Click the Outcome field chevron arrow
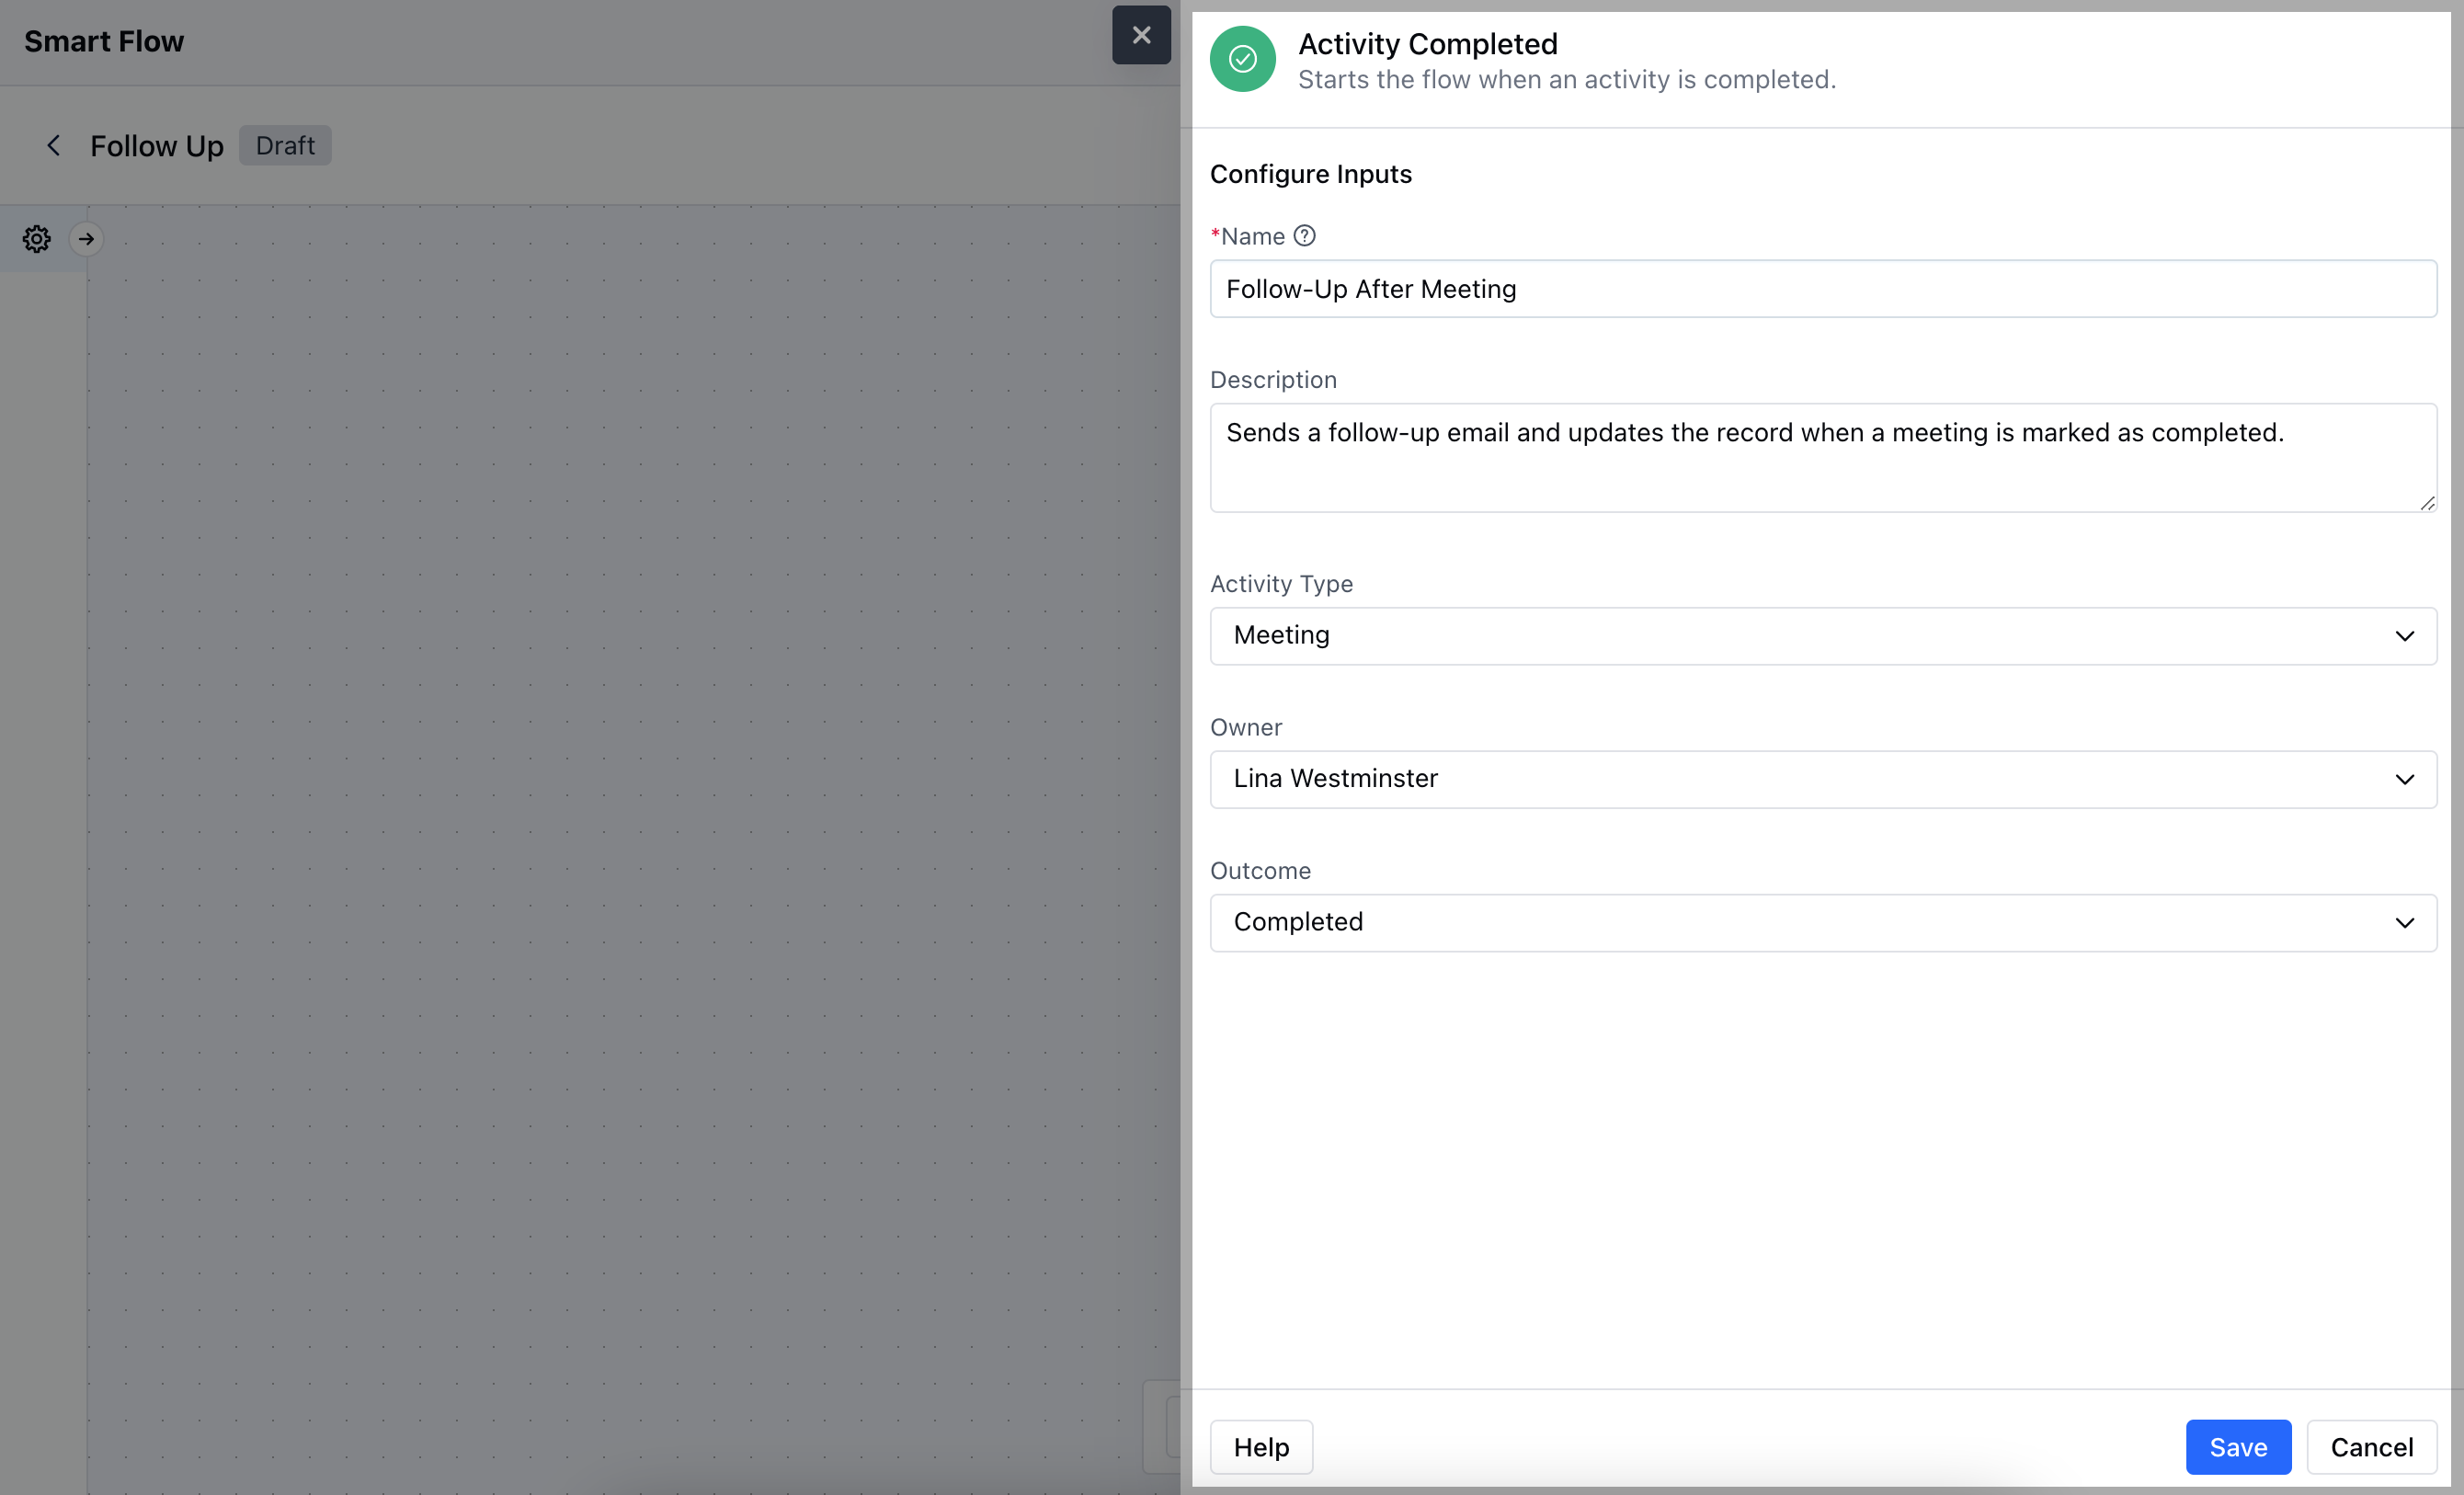The height and width of the screenshot is (1495, 2464). point(2404,922)
